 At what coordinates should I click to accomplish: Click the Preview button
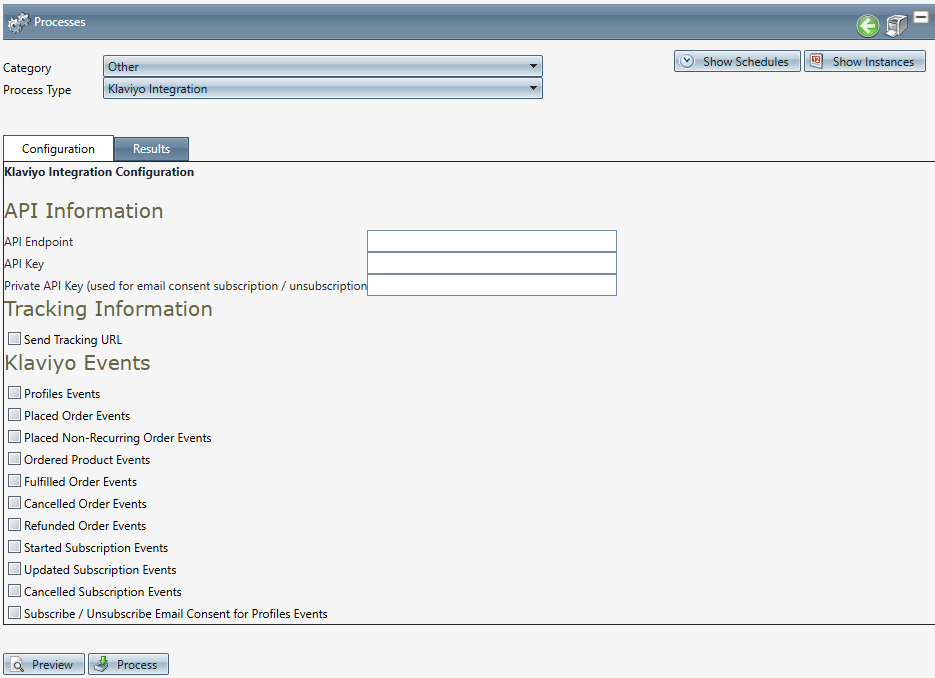(x=44, y=664)
